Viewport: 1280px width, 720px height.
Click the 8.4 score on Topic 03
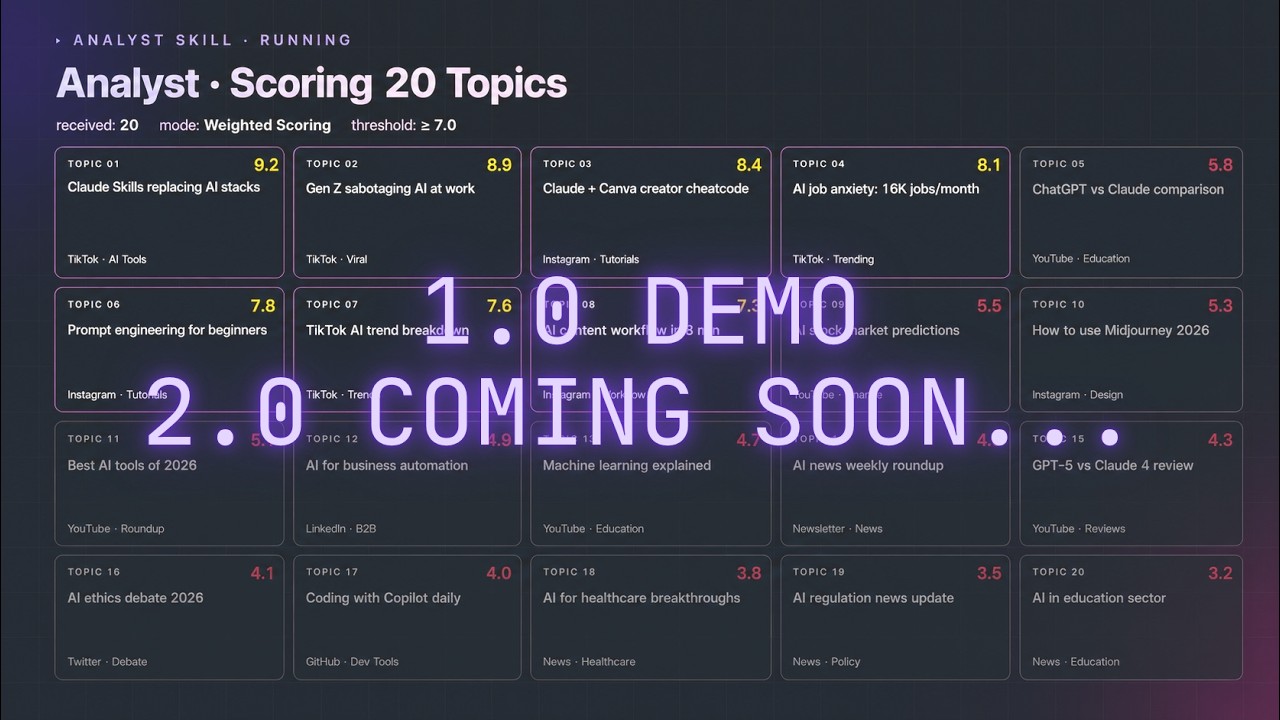click(749, 165)
